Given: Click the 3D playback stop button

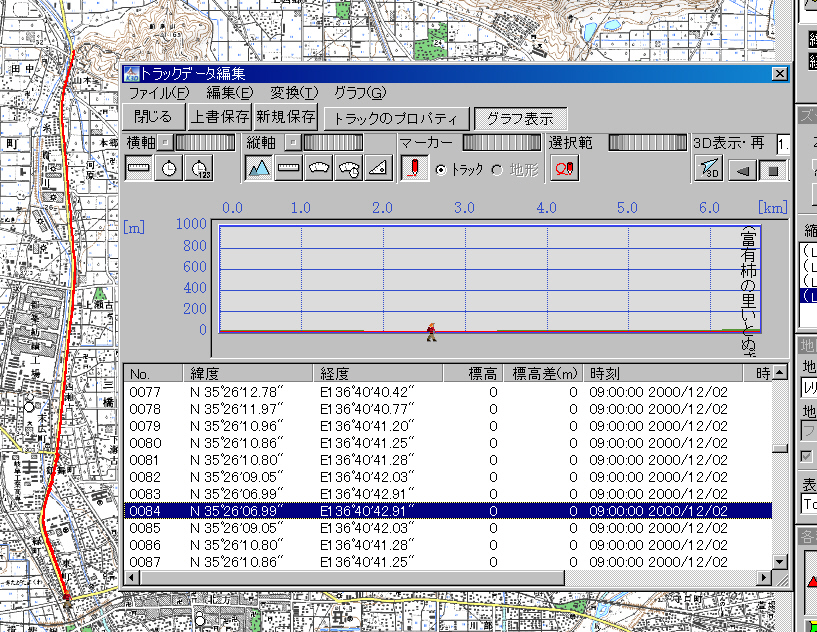Looking at the screenshot, I should pos(772,170).
